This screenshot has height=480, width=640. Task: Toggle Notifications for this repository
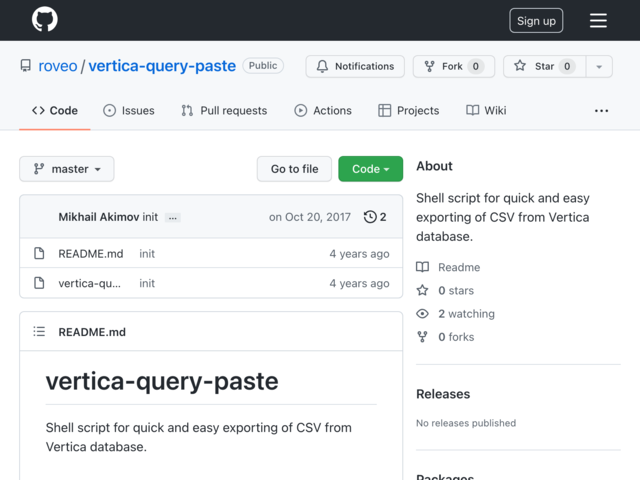pos(355,66)
